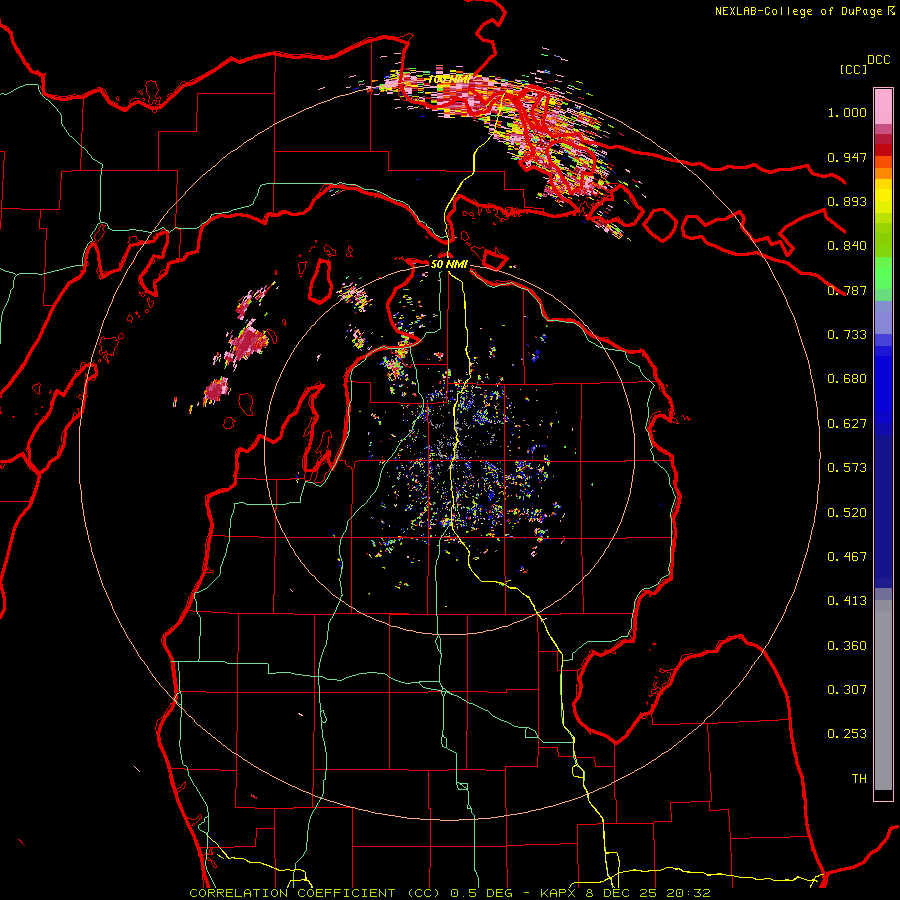
Task: Click the 0.840 scale value
Action: point(847,246)
